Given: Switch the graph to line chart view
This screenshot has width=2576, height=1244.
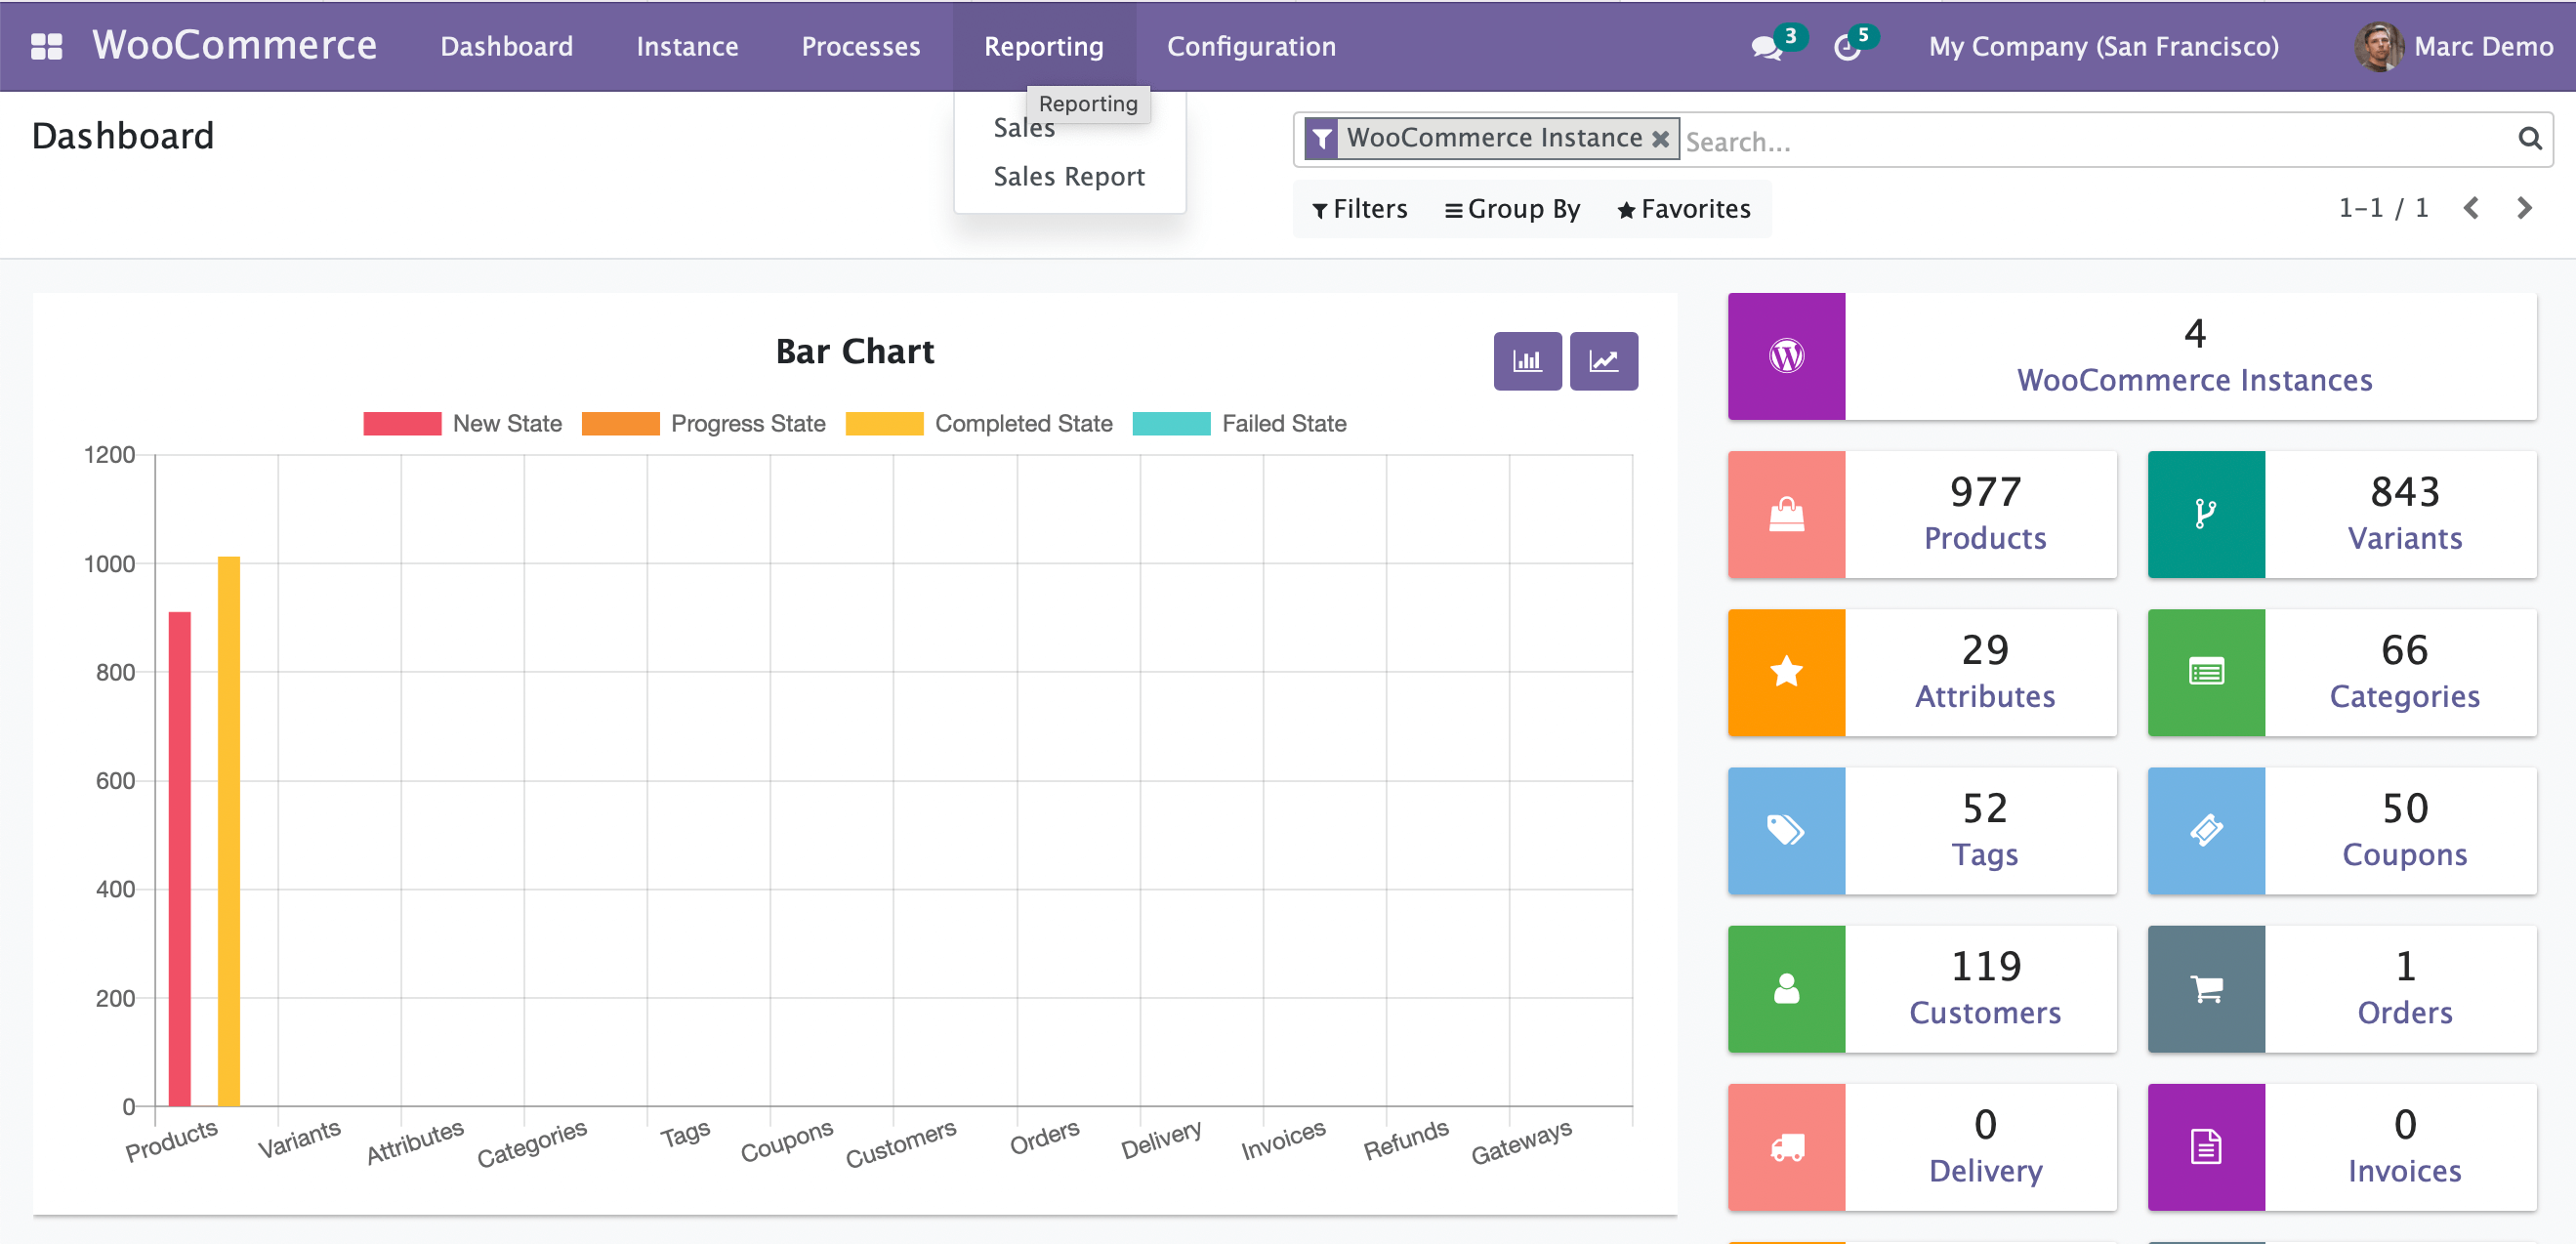Looking at the screenshot, I should [x=1604, y=361].
